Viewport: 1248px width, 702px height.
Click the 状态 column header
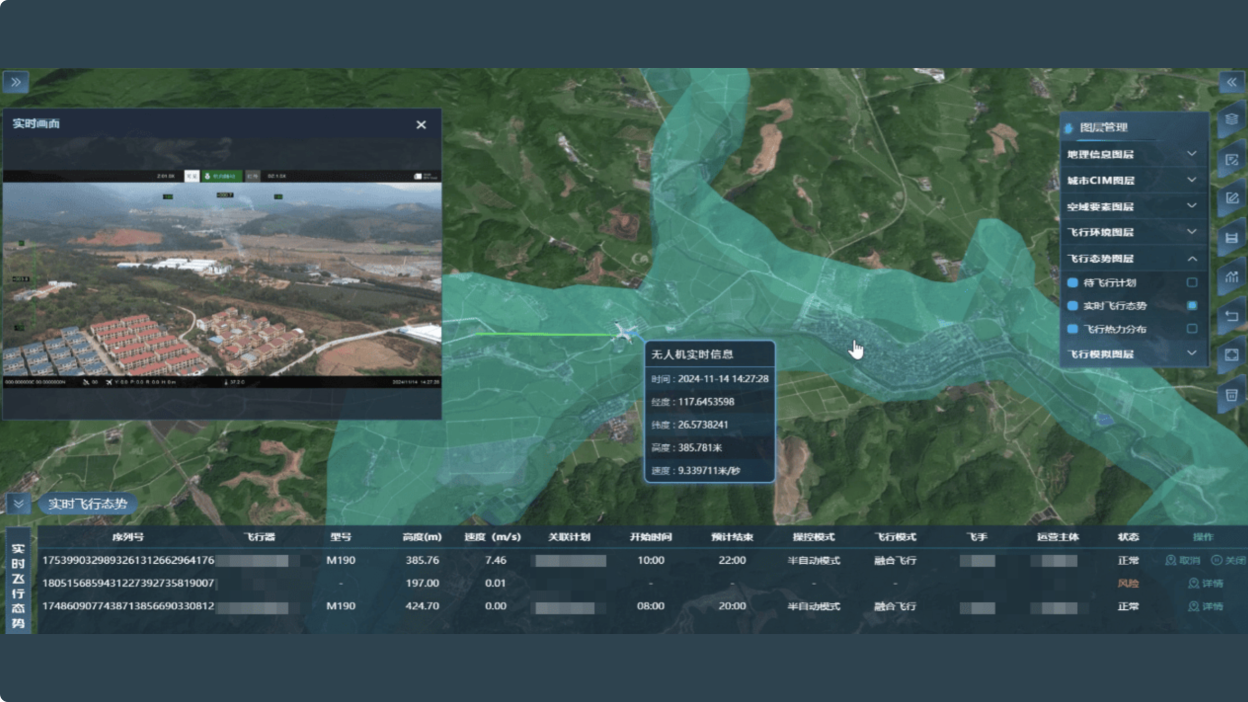point(1128,537)
